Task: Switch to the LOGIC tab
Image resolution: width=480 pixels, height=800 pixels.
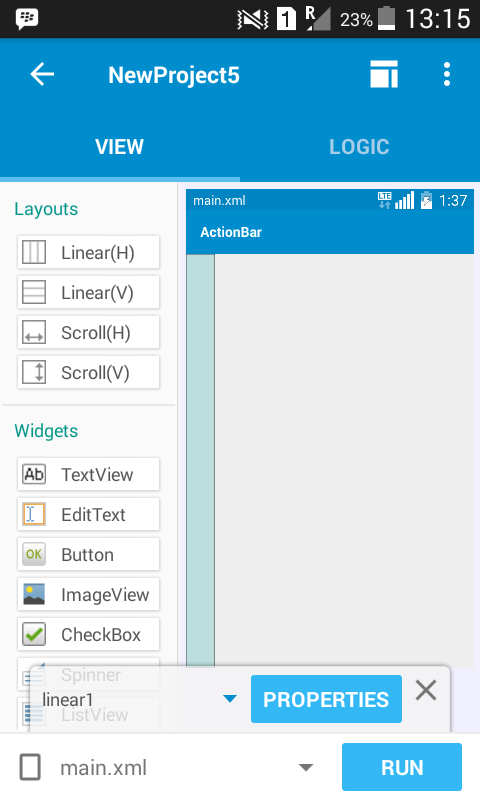Action: coord(359,147)
